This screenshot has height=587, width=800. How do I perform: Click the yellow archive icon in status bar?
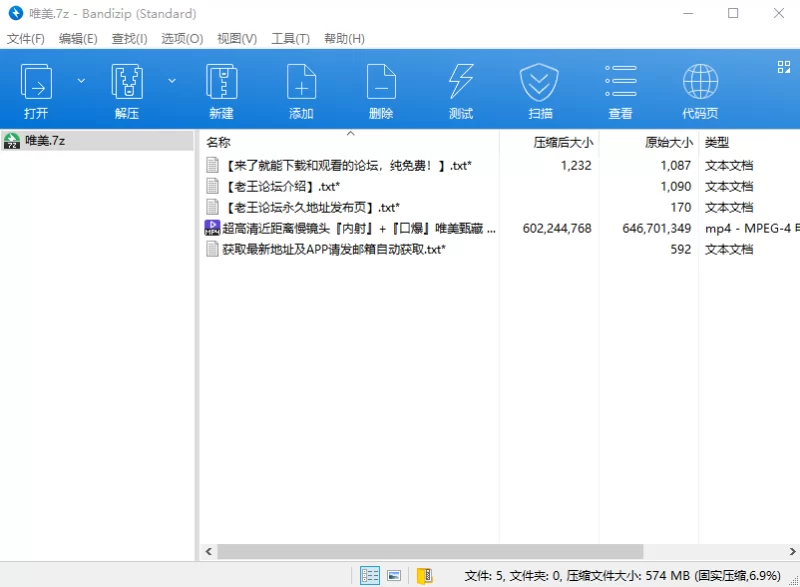click(x=424, y=575)
